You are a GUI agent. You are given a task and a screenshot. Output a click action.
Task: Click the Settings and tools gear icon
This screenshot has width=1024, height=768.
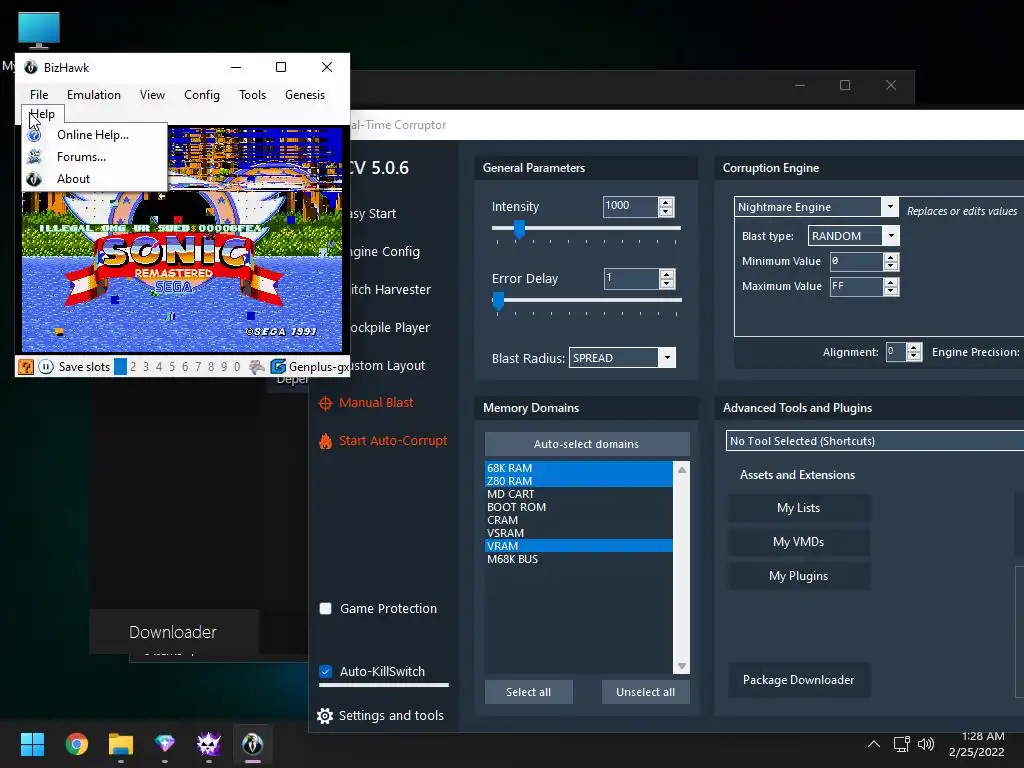[325, 716]
